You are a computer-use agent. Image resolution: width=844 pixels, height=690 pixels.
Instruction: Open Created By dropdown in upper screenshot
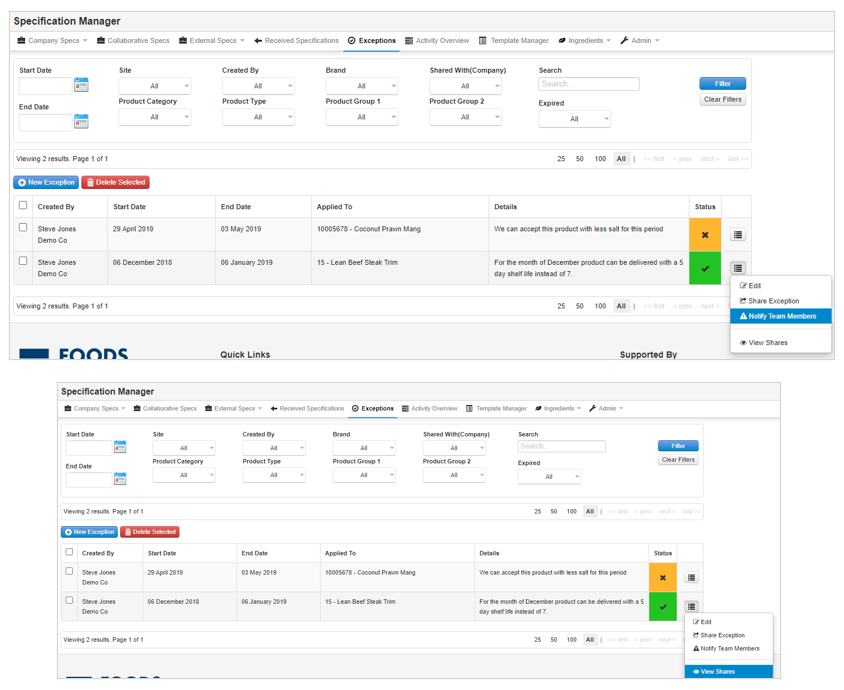258,86
